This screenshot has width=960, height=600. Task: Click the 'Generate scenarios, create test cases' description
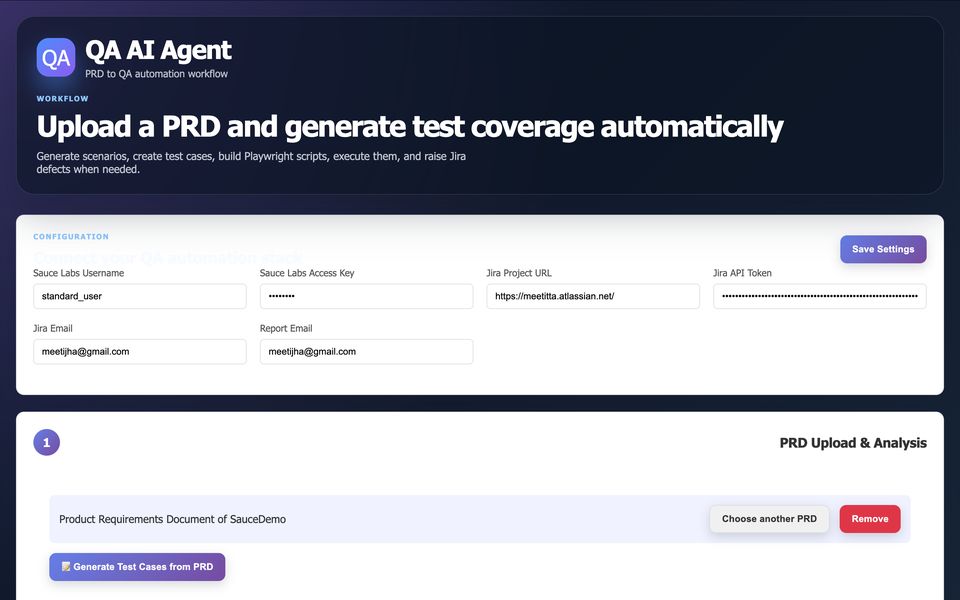[x=251, y=163]
